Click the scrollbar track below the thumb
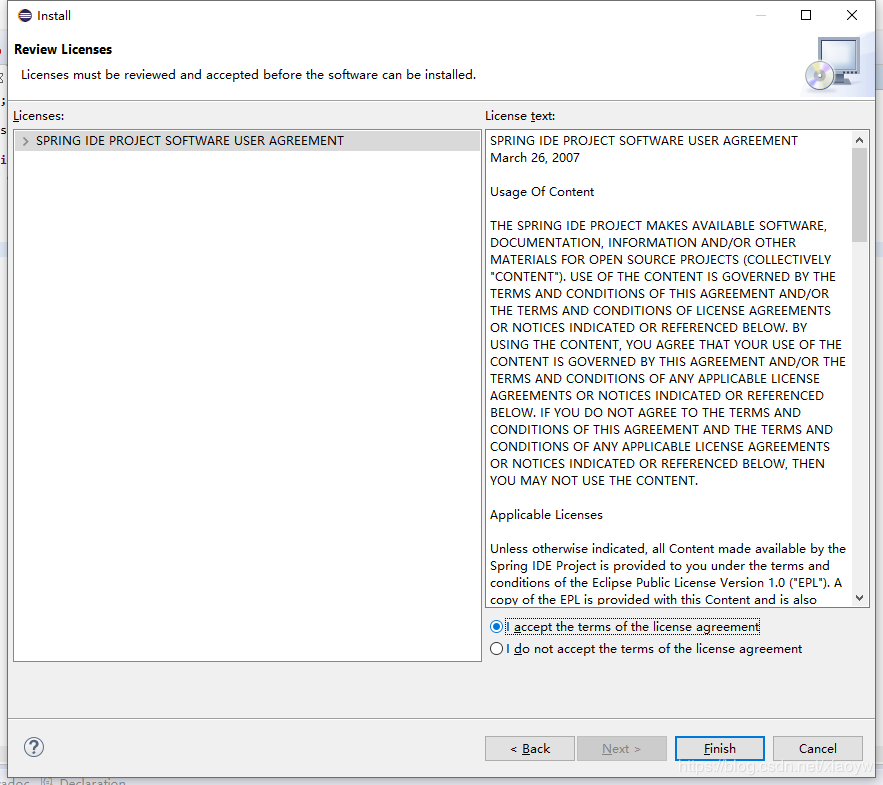 [859, 420]
